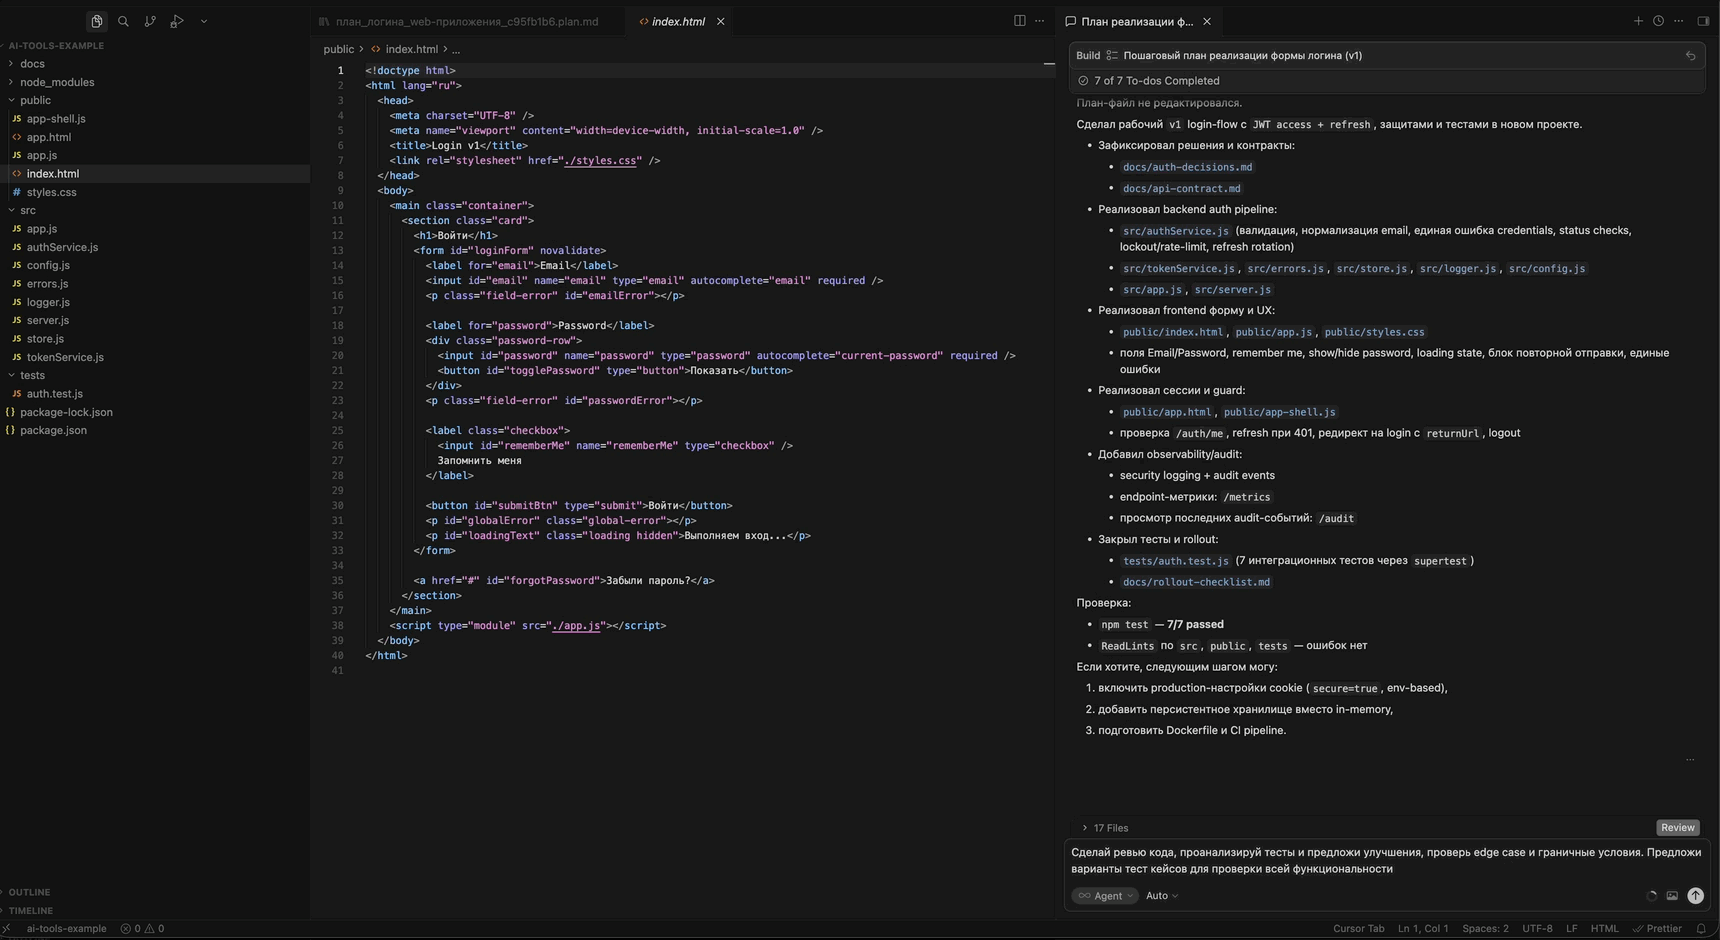Open tokenService.js in the explorer

click(65, 357)
